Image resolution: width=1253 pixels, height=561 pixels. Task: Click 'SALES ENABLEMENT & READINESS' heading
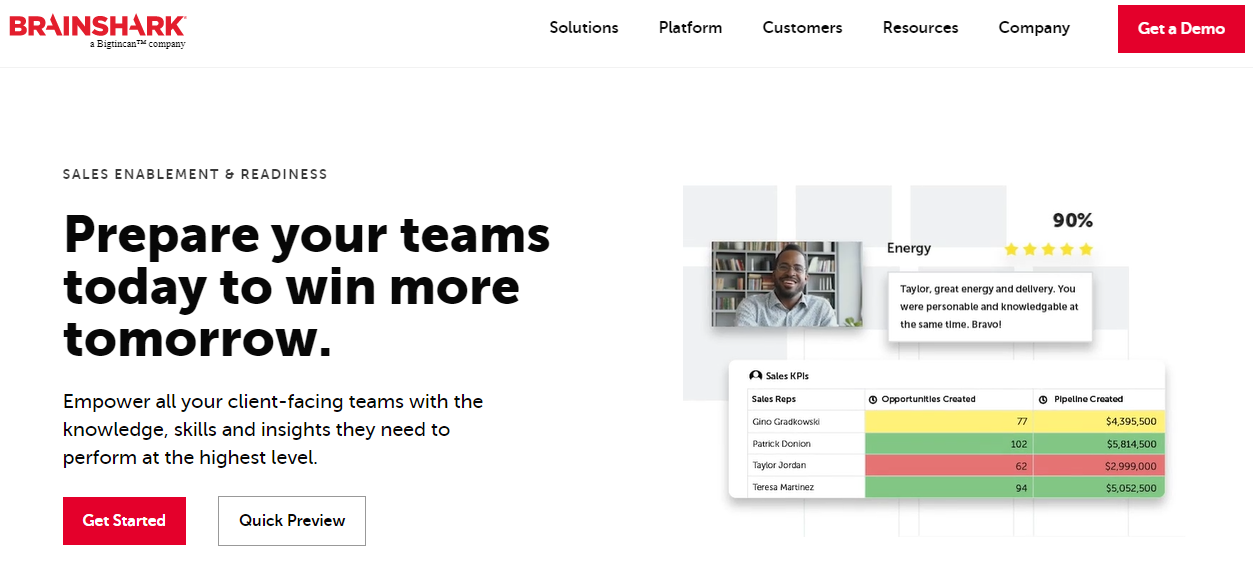195,174
